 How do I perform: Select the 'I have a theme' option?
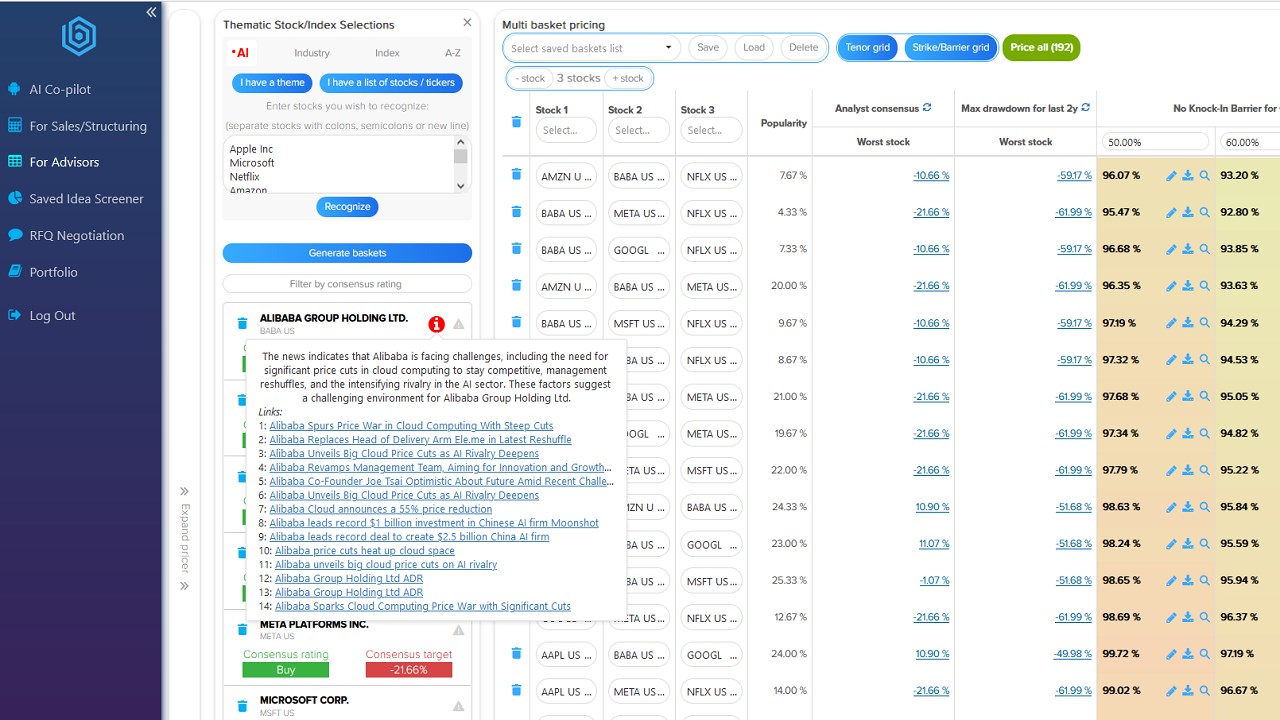tap(272, 83)
